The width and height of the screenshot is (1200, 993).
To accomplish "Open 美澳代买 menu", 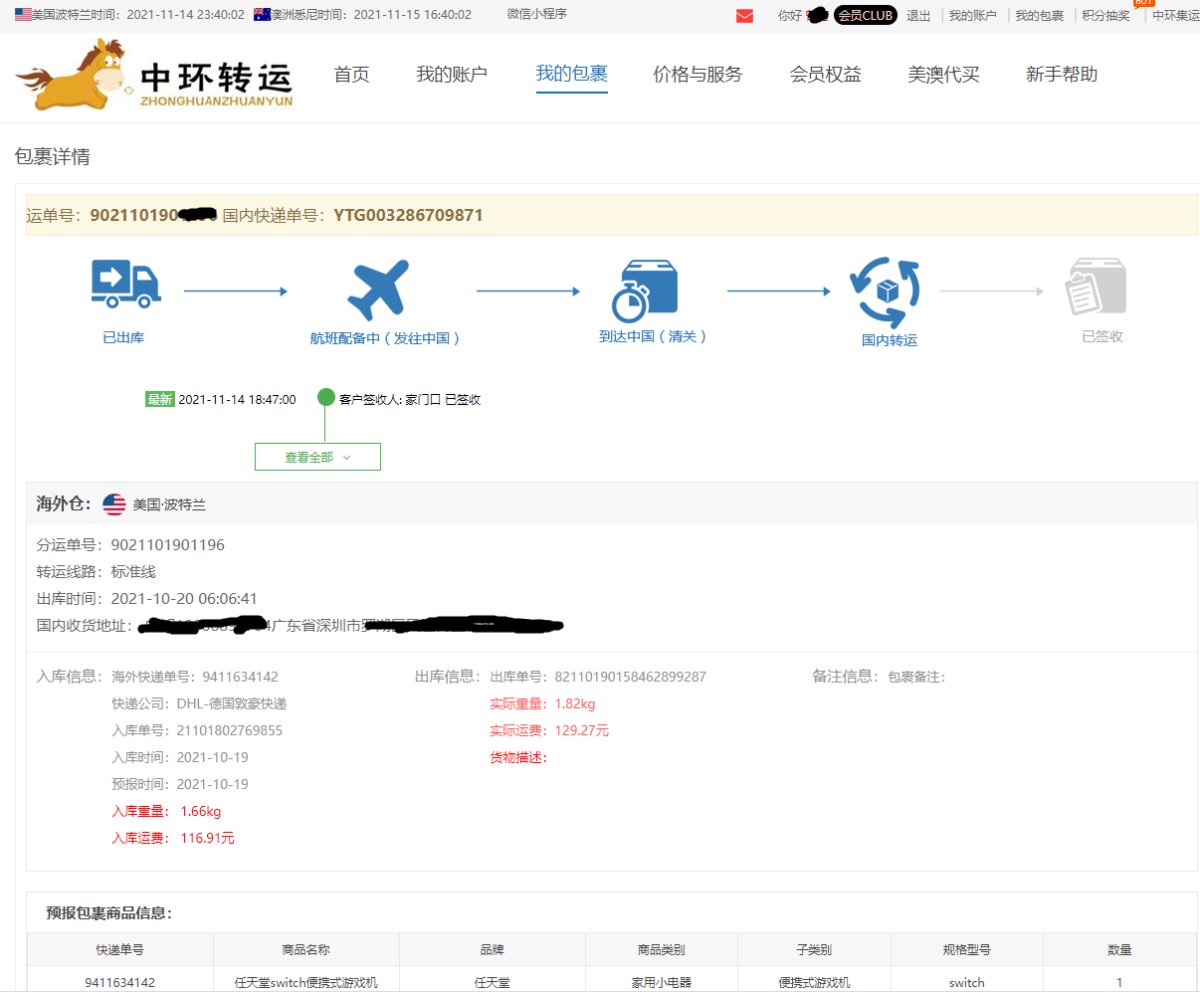I will [943, 74].
